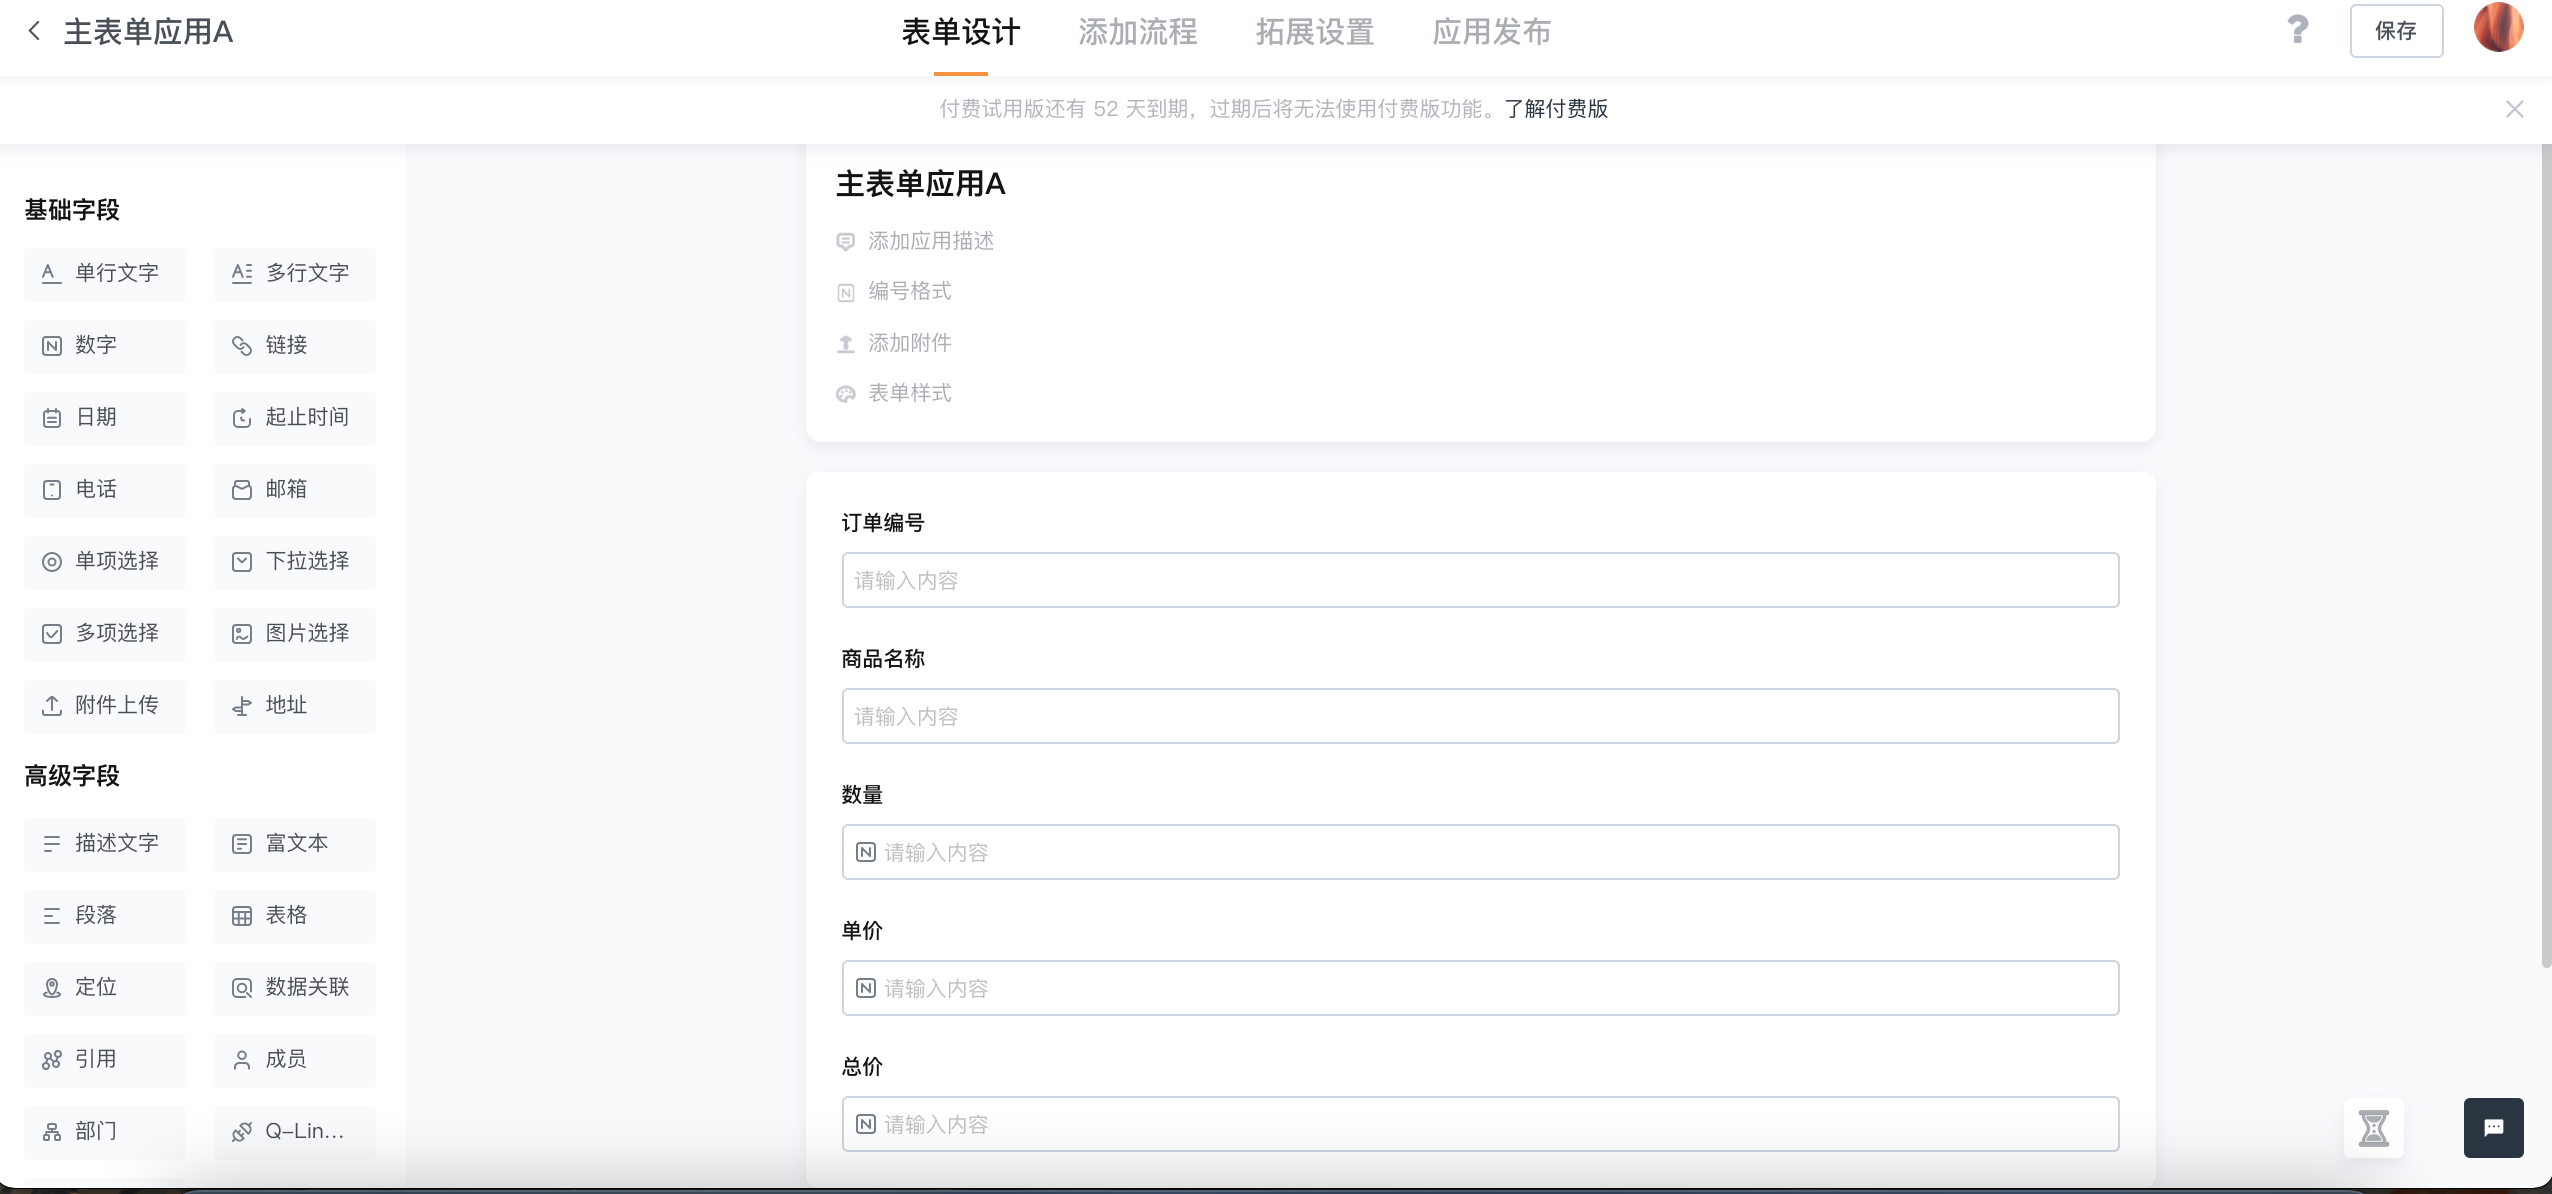
Task: Click the 单价 input field
Action: [1480, 988]
